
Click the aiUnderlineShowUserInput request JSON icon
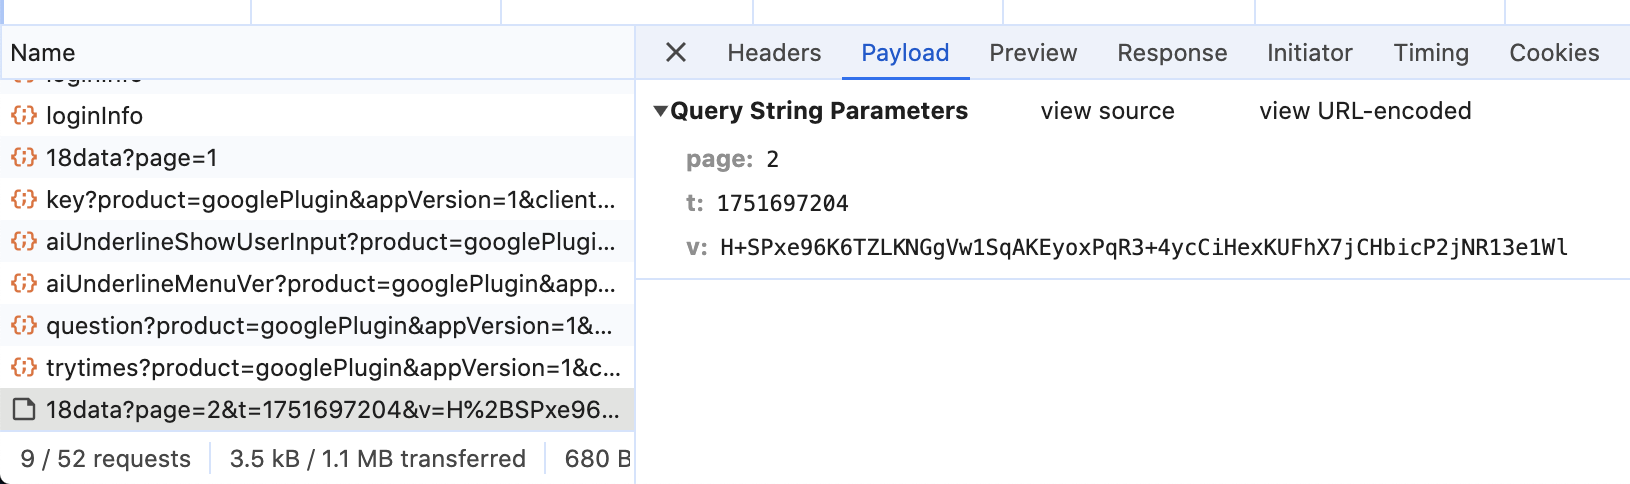pos(24,242)
